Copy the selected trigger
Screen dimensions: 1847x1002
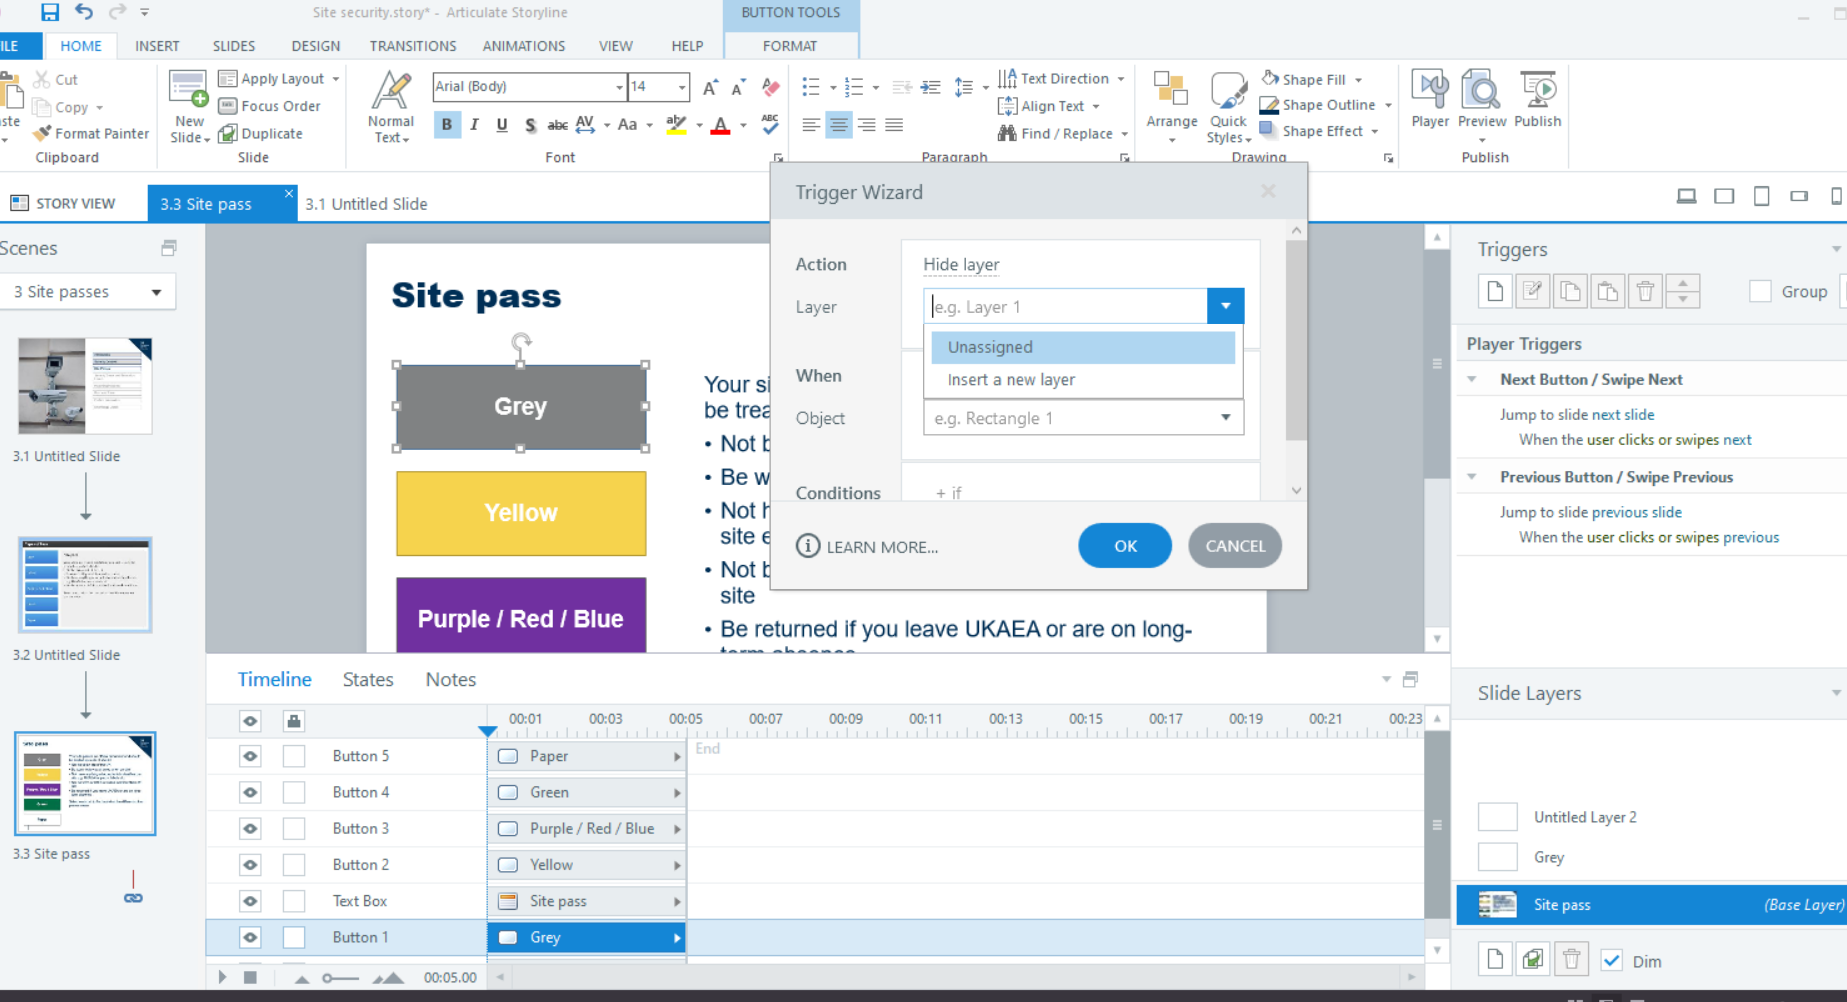point(1570,291)
